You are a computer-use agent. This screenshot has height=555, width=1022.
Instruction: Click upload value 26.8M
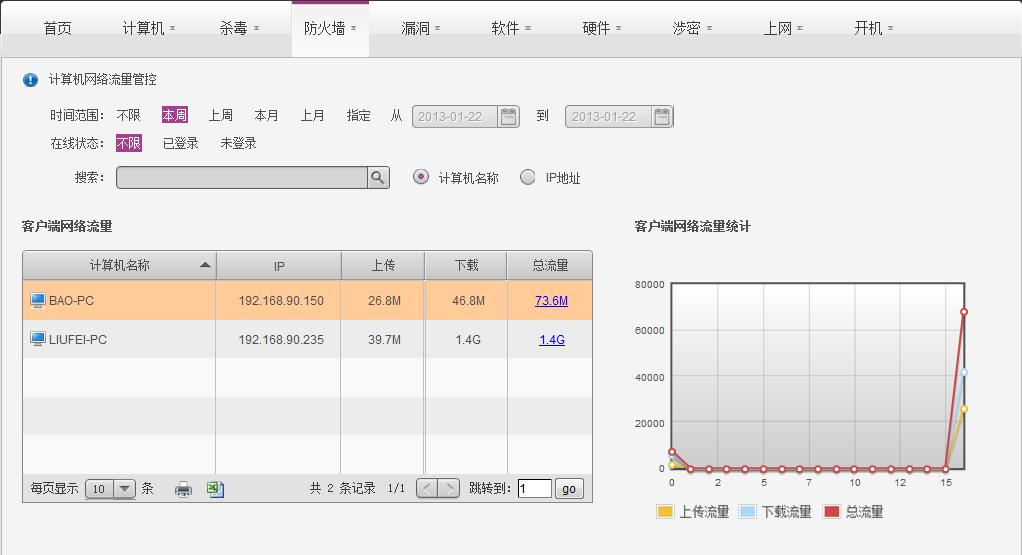[x=384, y=300]
